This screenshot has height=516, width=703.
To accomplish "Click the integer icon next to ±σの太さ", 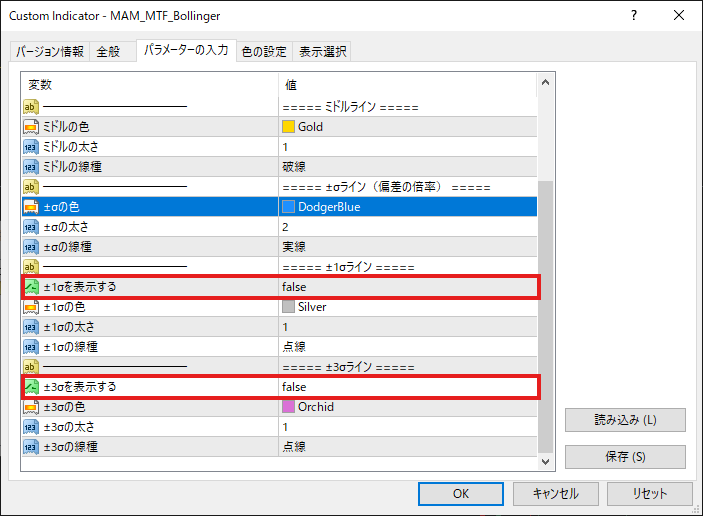I will point(30,227).
